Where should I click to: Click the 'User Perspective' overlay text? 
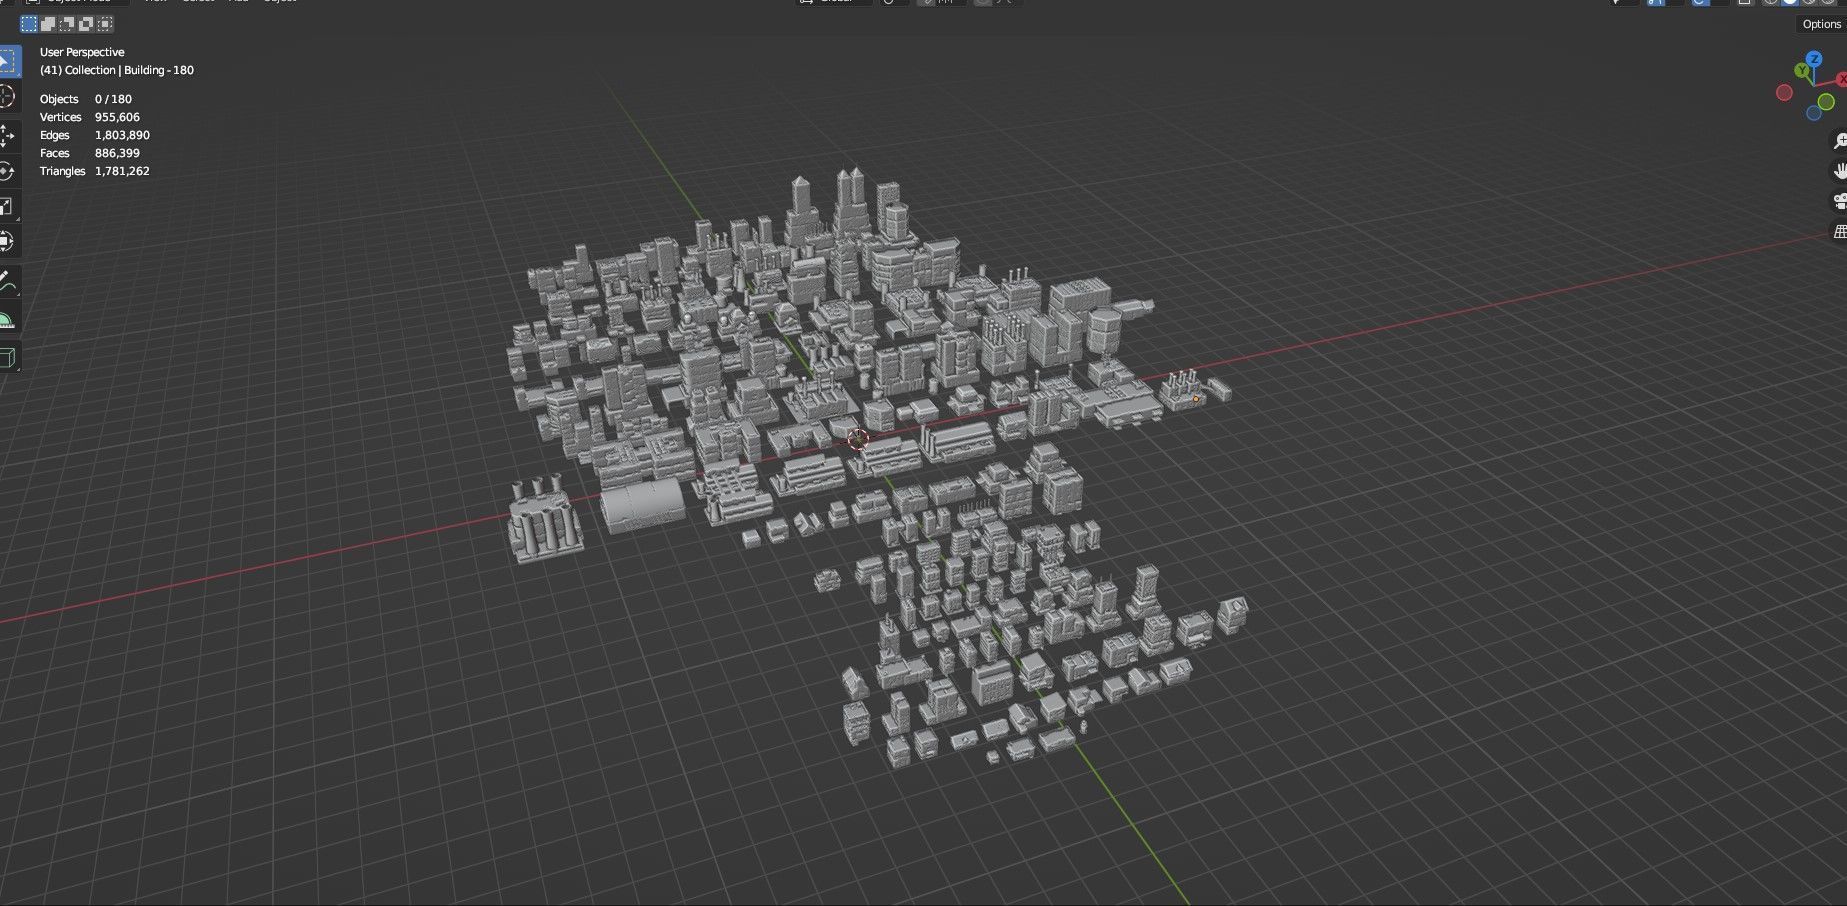coord(82,52)
